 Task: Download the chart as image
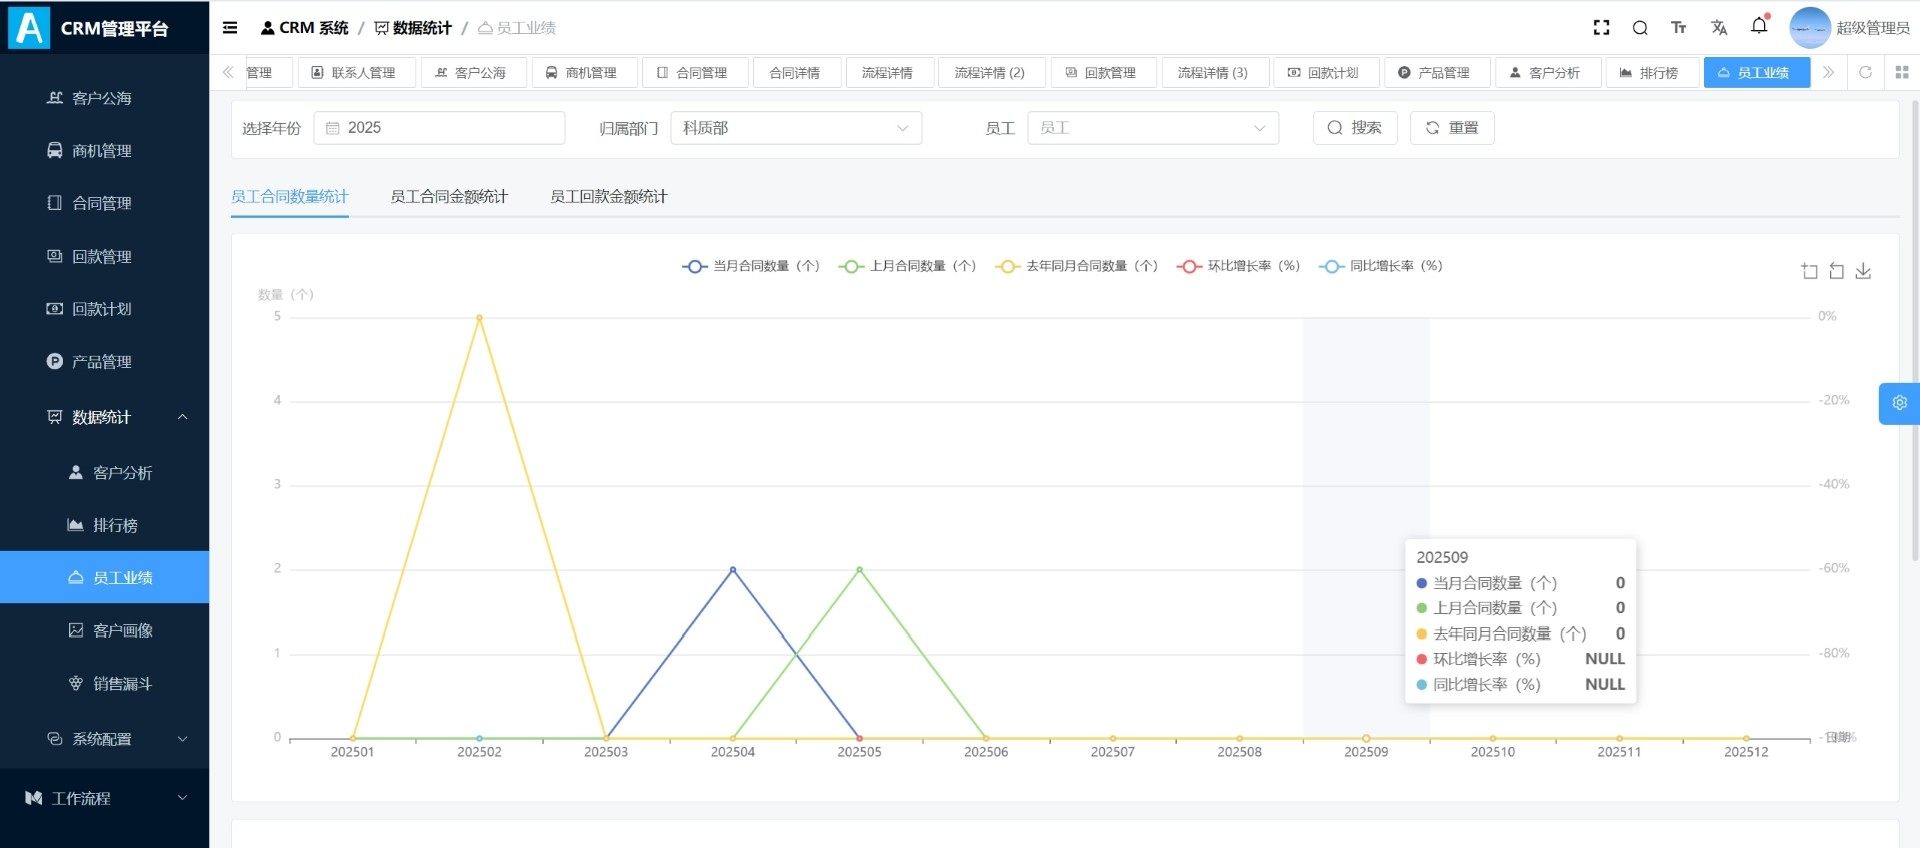[1863, 271]
